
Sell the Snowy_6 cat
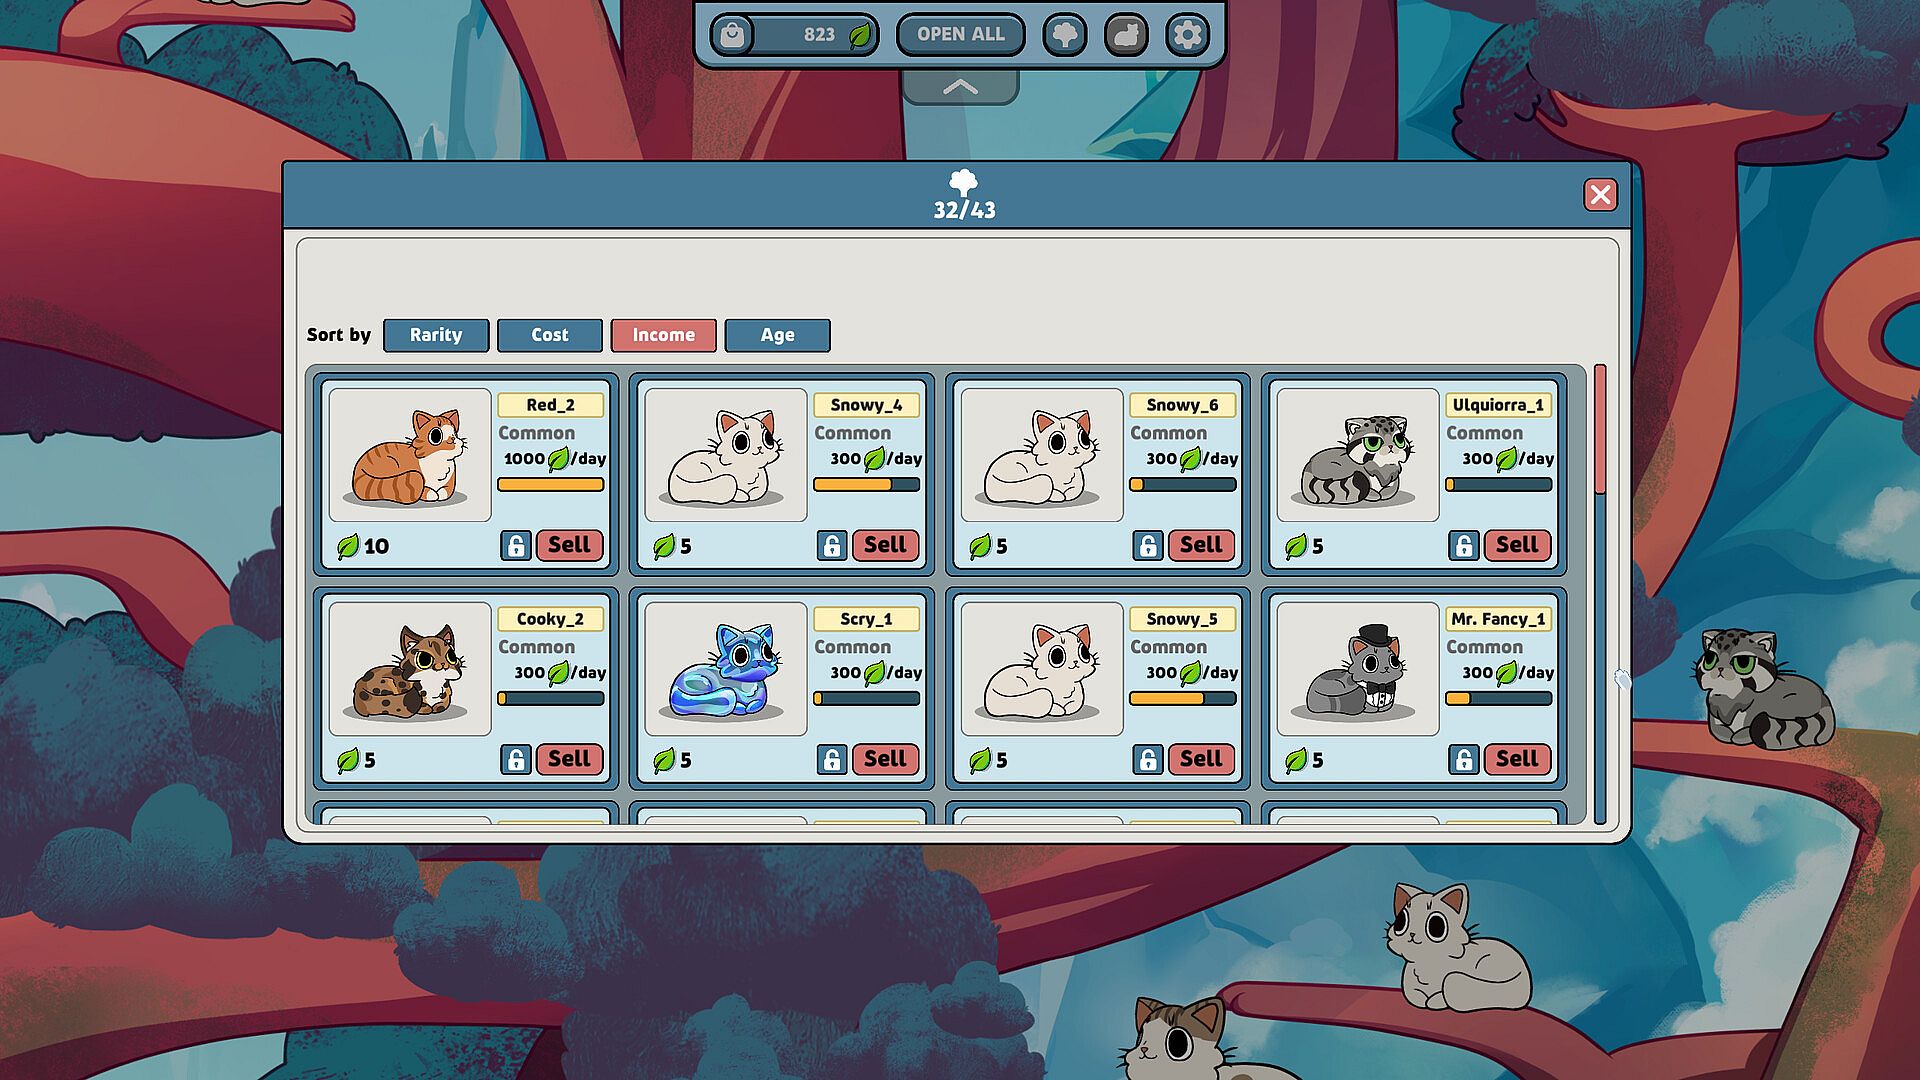coord(1200,545)
